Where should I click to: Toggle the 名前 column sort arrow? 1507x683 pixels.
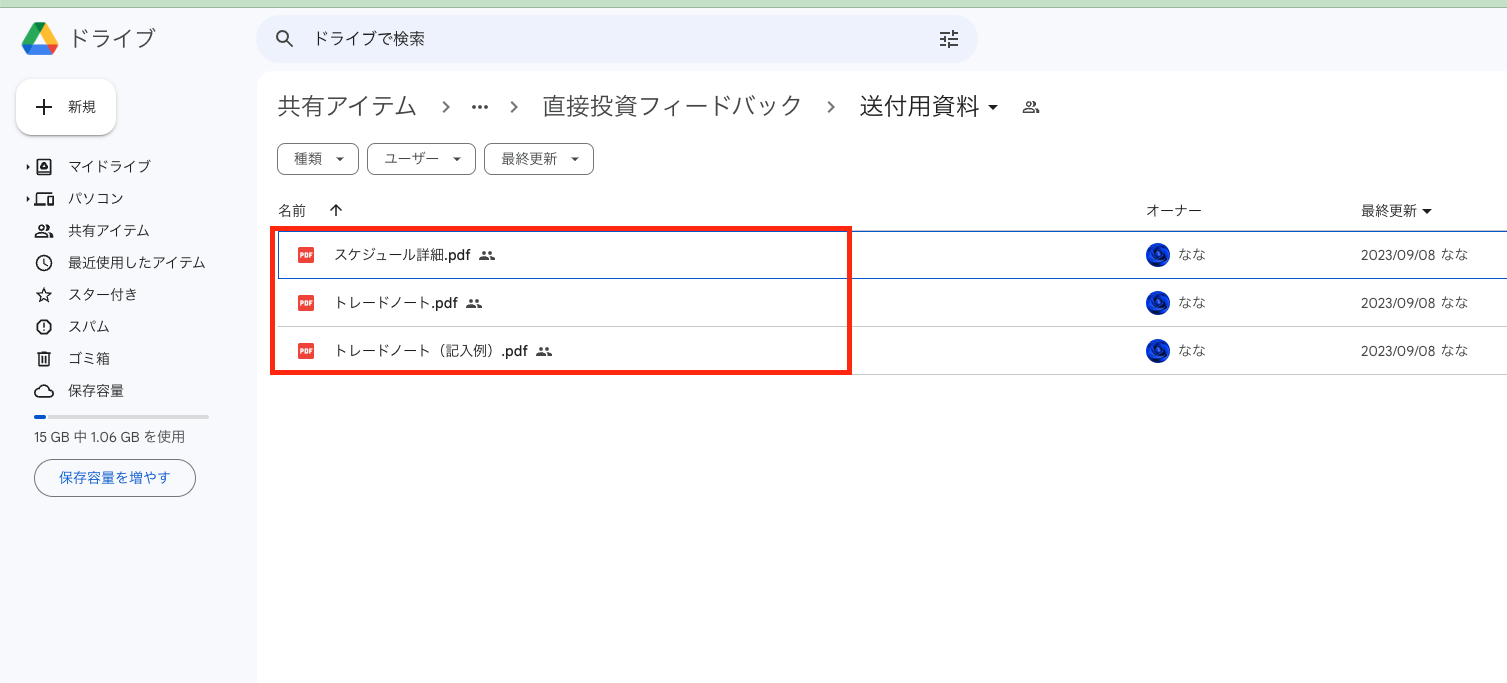[336, 210]
